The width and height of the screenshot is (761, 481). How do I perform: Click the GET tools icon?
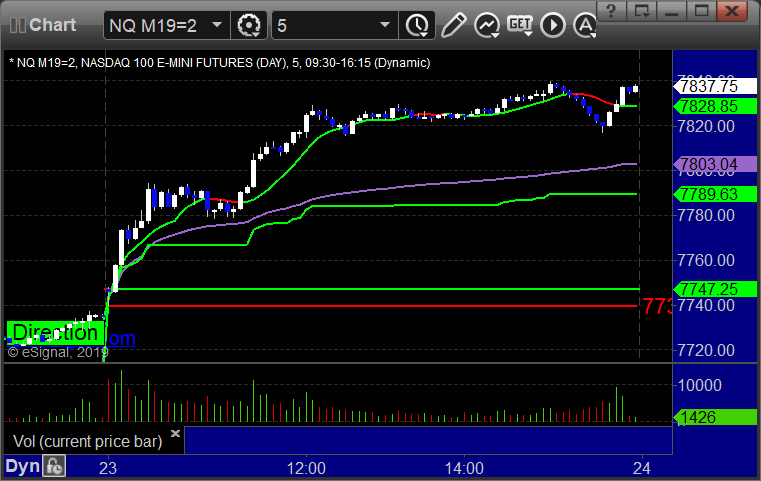[x=520, y=25]
